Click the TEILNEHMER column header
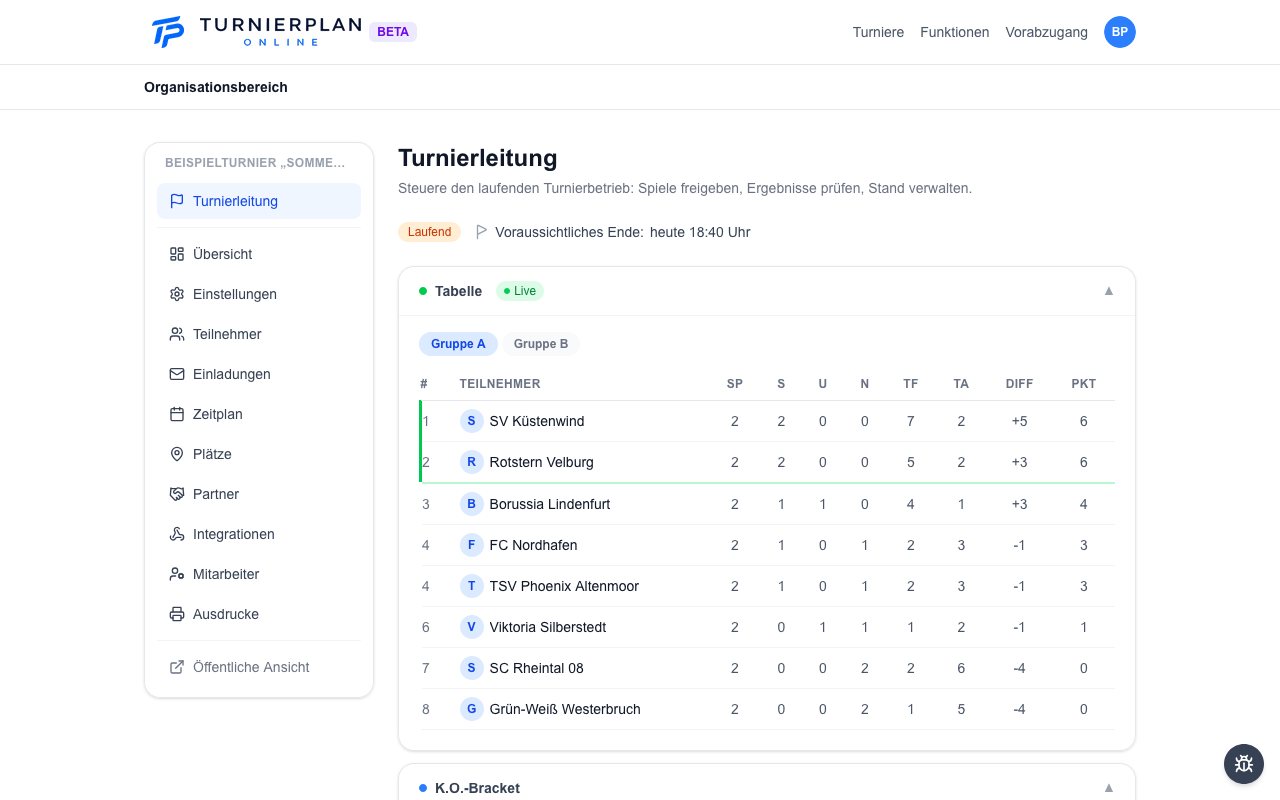Viewport: 1280px width, 800px height. (x=500, y=384)
